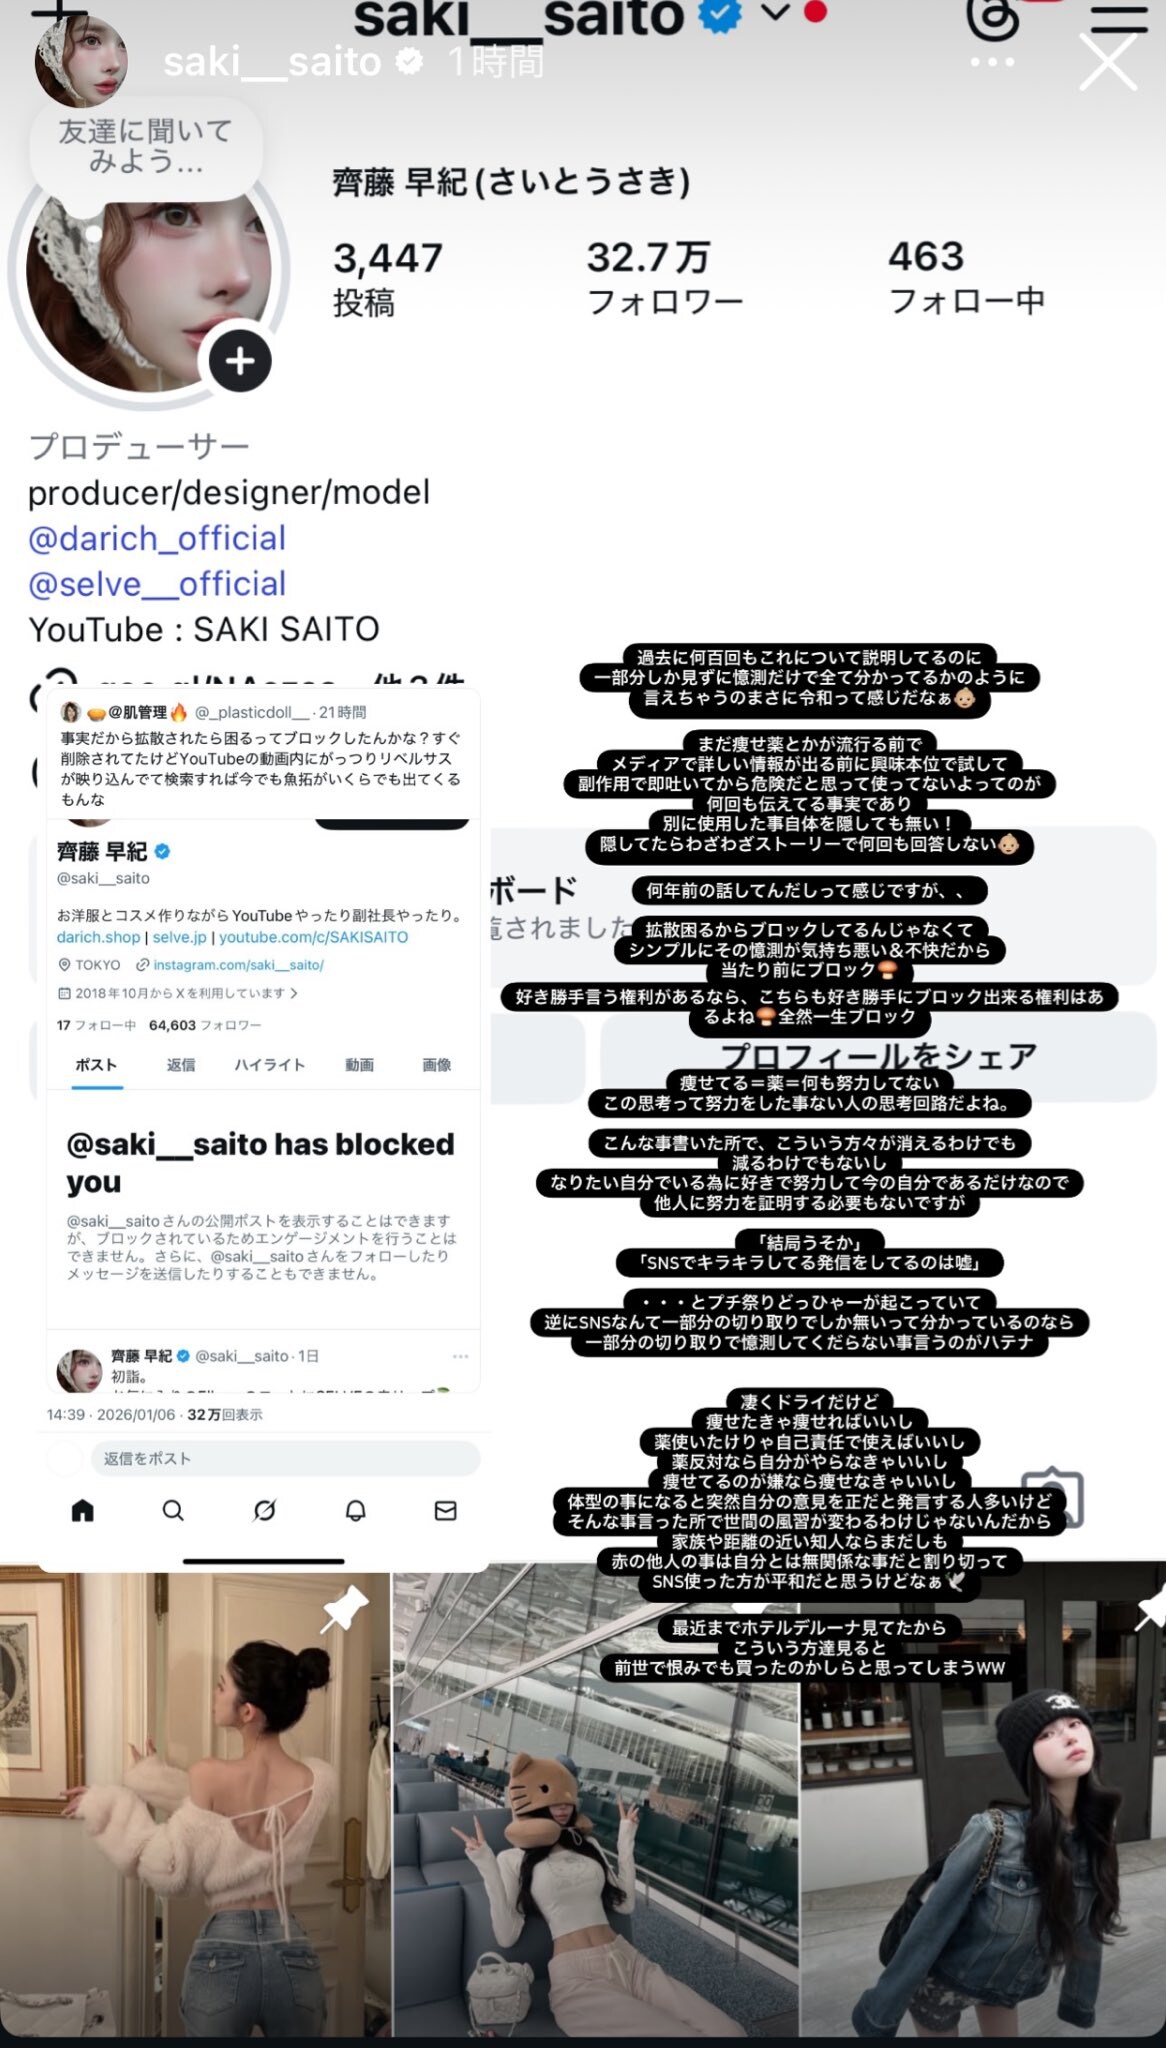Open the darich.shop link in X bio
Viewport: 1166px width, 2048px height.
[x=98, y=937]
